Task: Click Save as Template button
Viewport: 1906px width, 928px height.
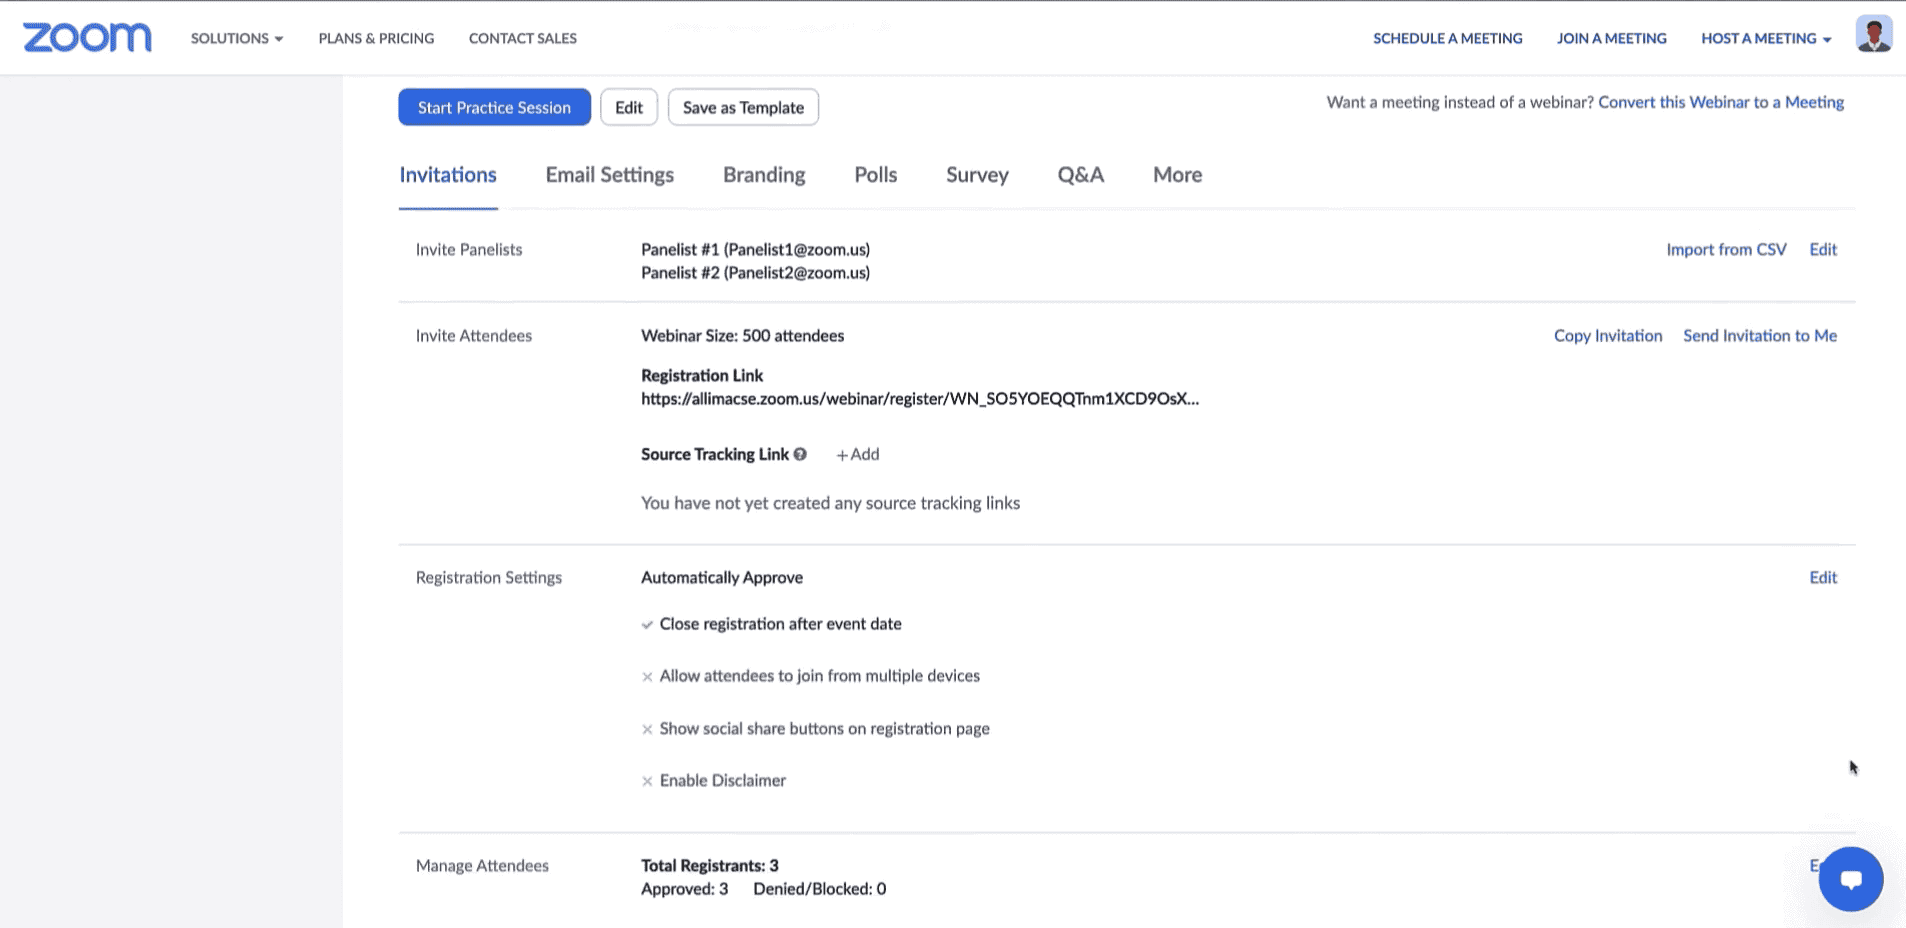Action: [x=743, y=107]
